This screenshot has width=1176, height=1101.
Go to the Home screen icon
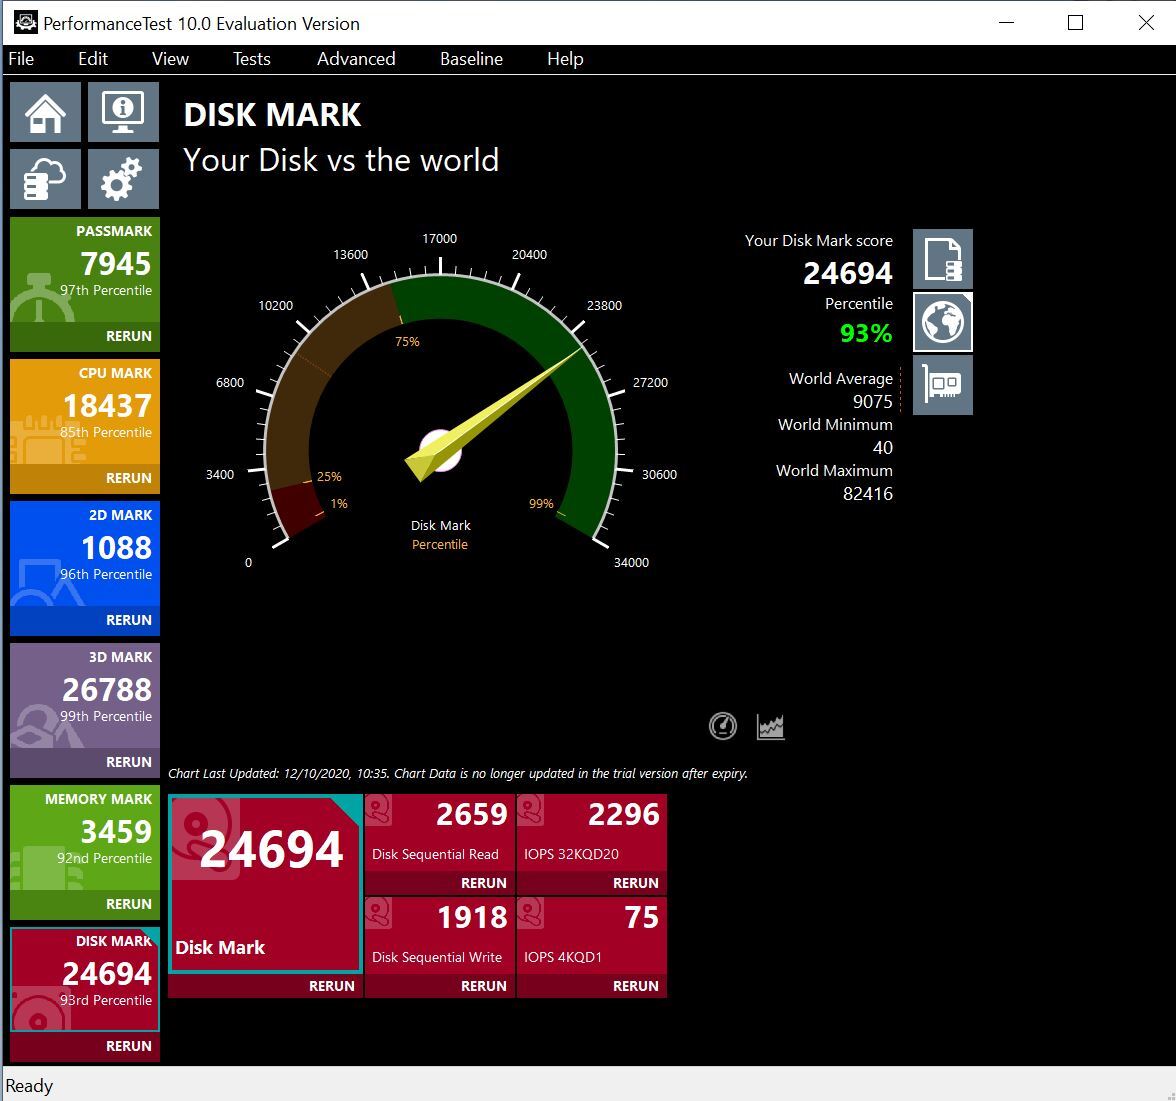[x=45, y=112]
